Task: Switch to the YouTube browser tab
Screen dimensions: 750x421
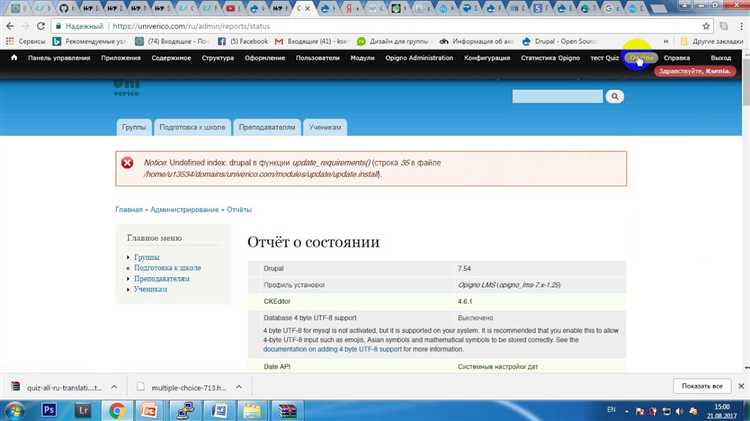Action: [x=231, y=8]
